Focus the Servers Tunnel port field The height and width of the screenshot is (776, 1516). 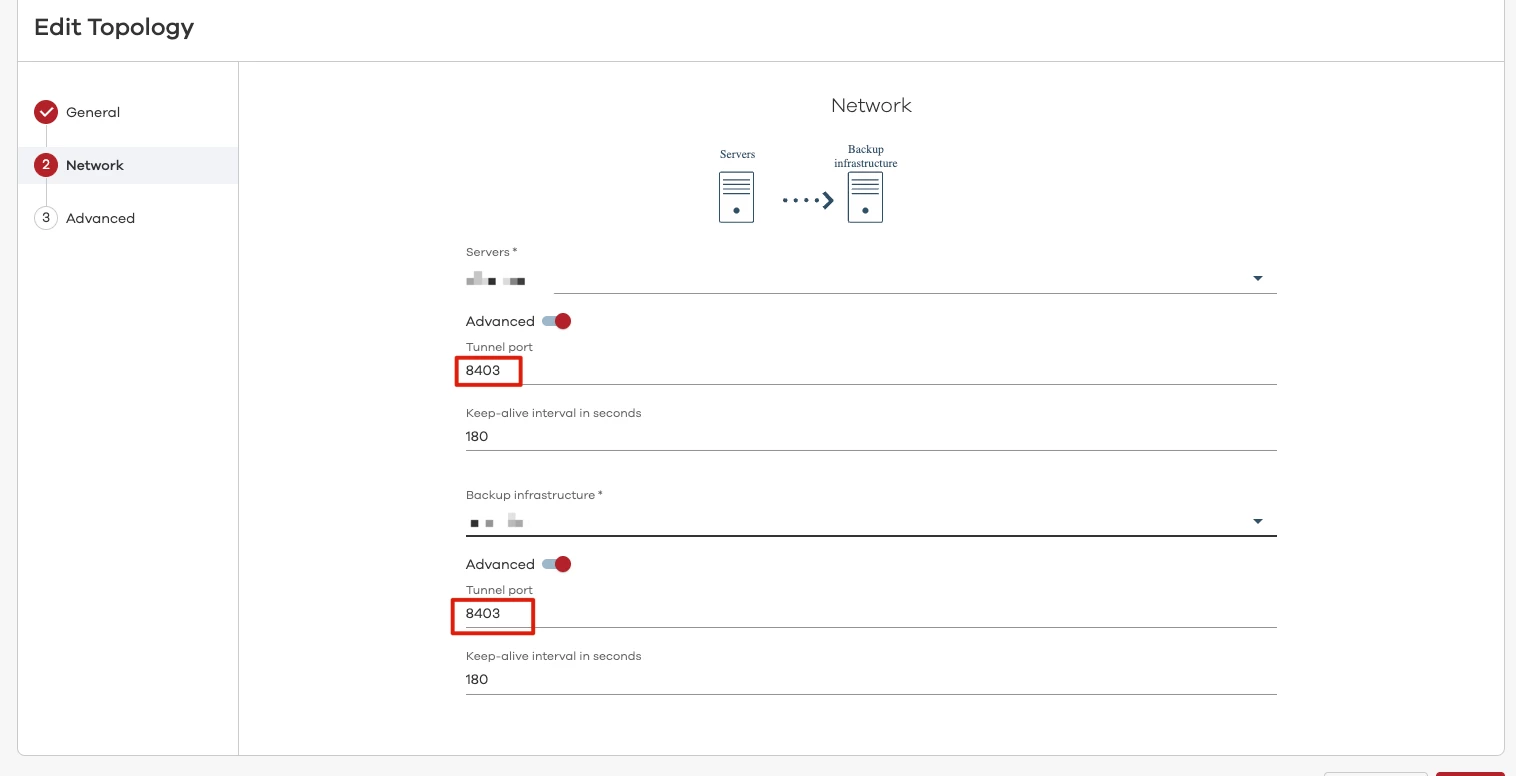click(870, 371)
